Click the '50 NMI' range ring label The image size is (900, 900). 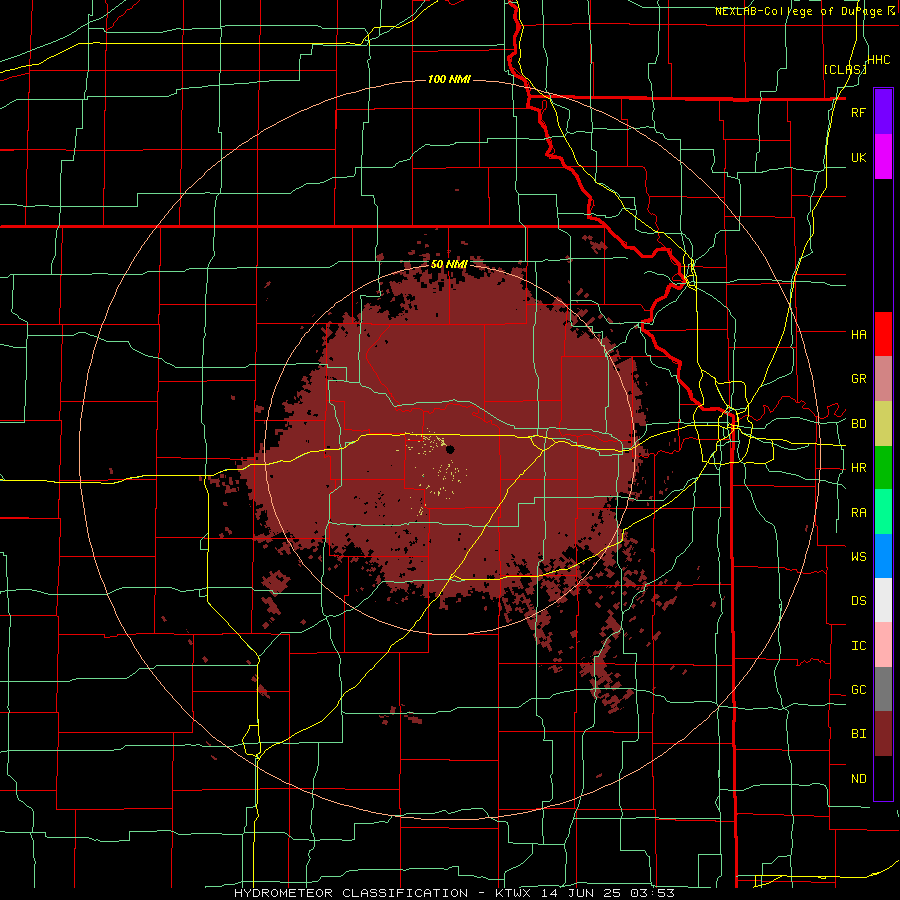coord(449,264)
